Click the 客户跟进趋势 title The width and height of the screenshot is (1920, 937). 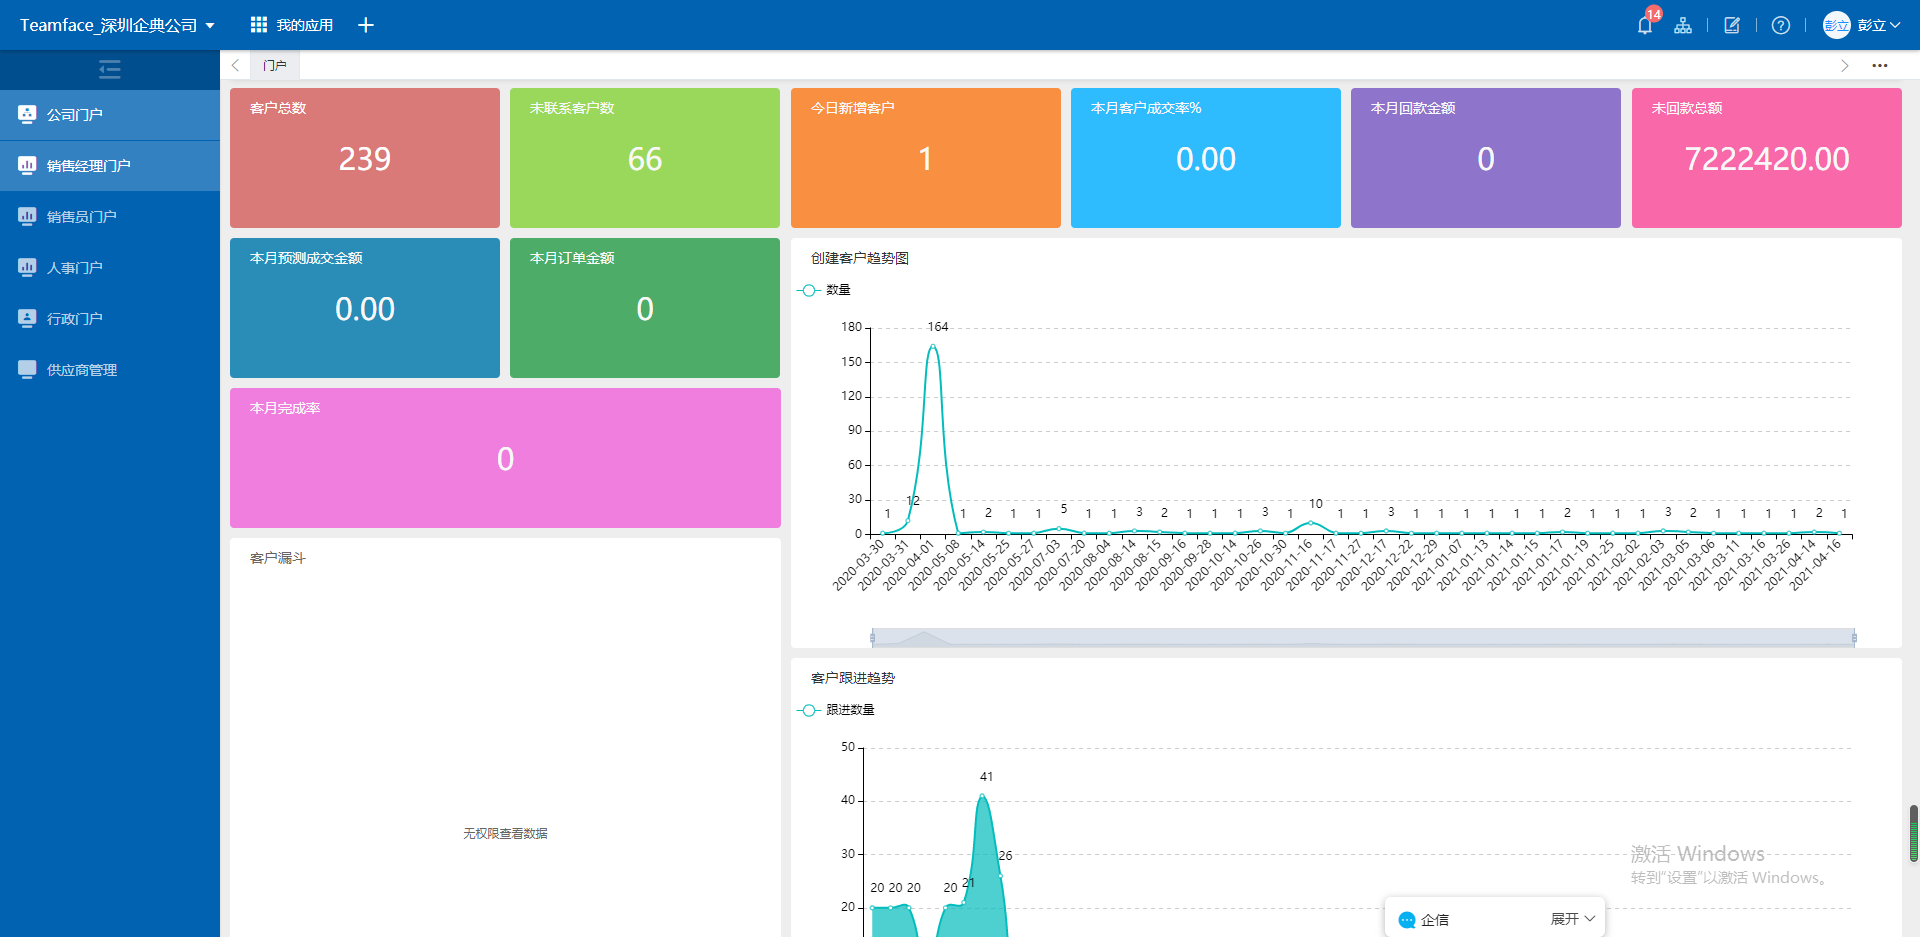click(x=852, y=678)
